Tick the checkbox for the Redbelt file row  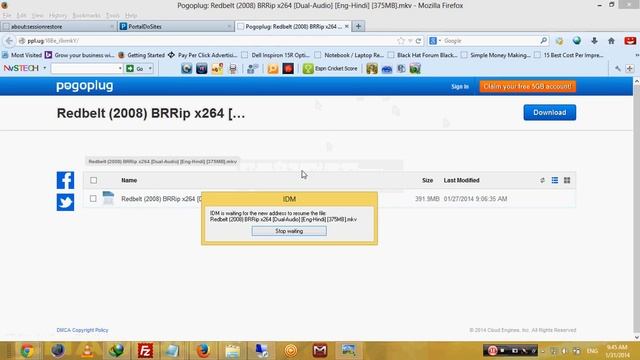coord(93,199)
